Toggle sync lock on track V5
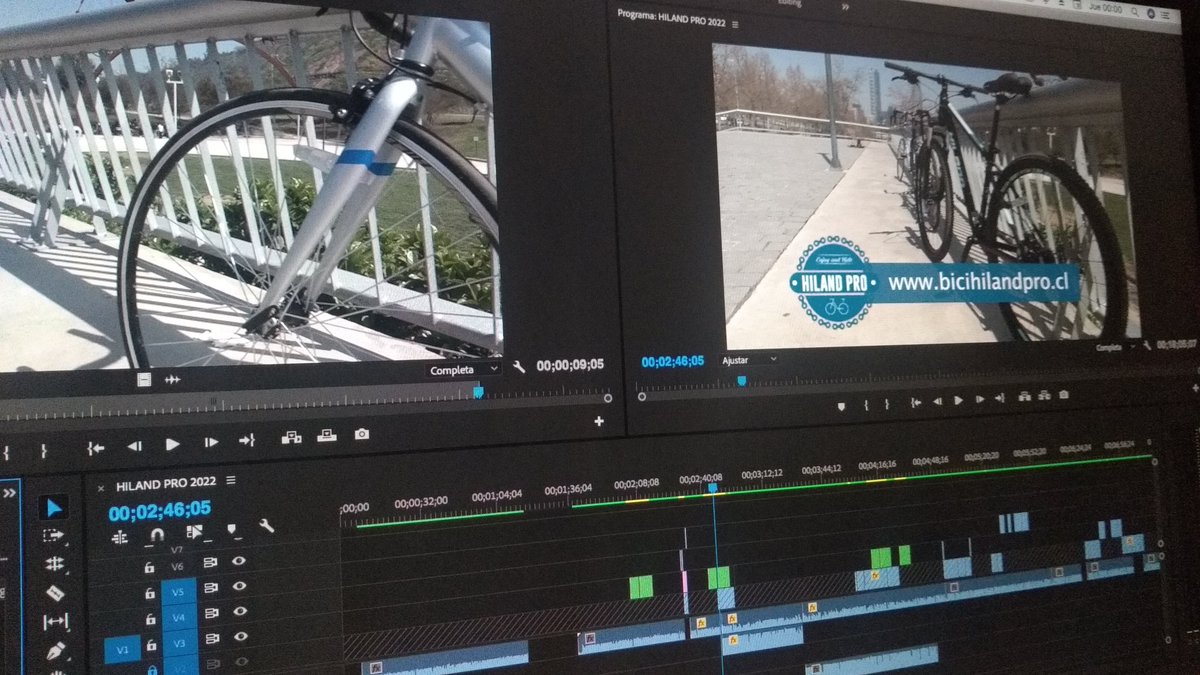Viewport: 1200px width, 675px height. (211, 588)
